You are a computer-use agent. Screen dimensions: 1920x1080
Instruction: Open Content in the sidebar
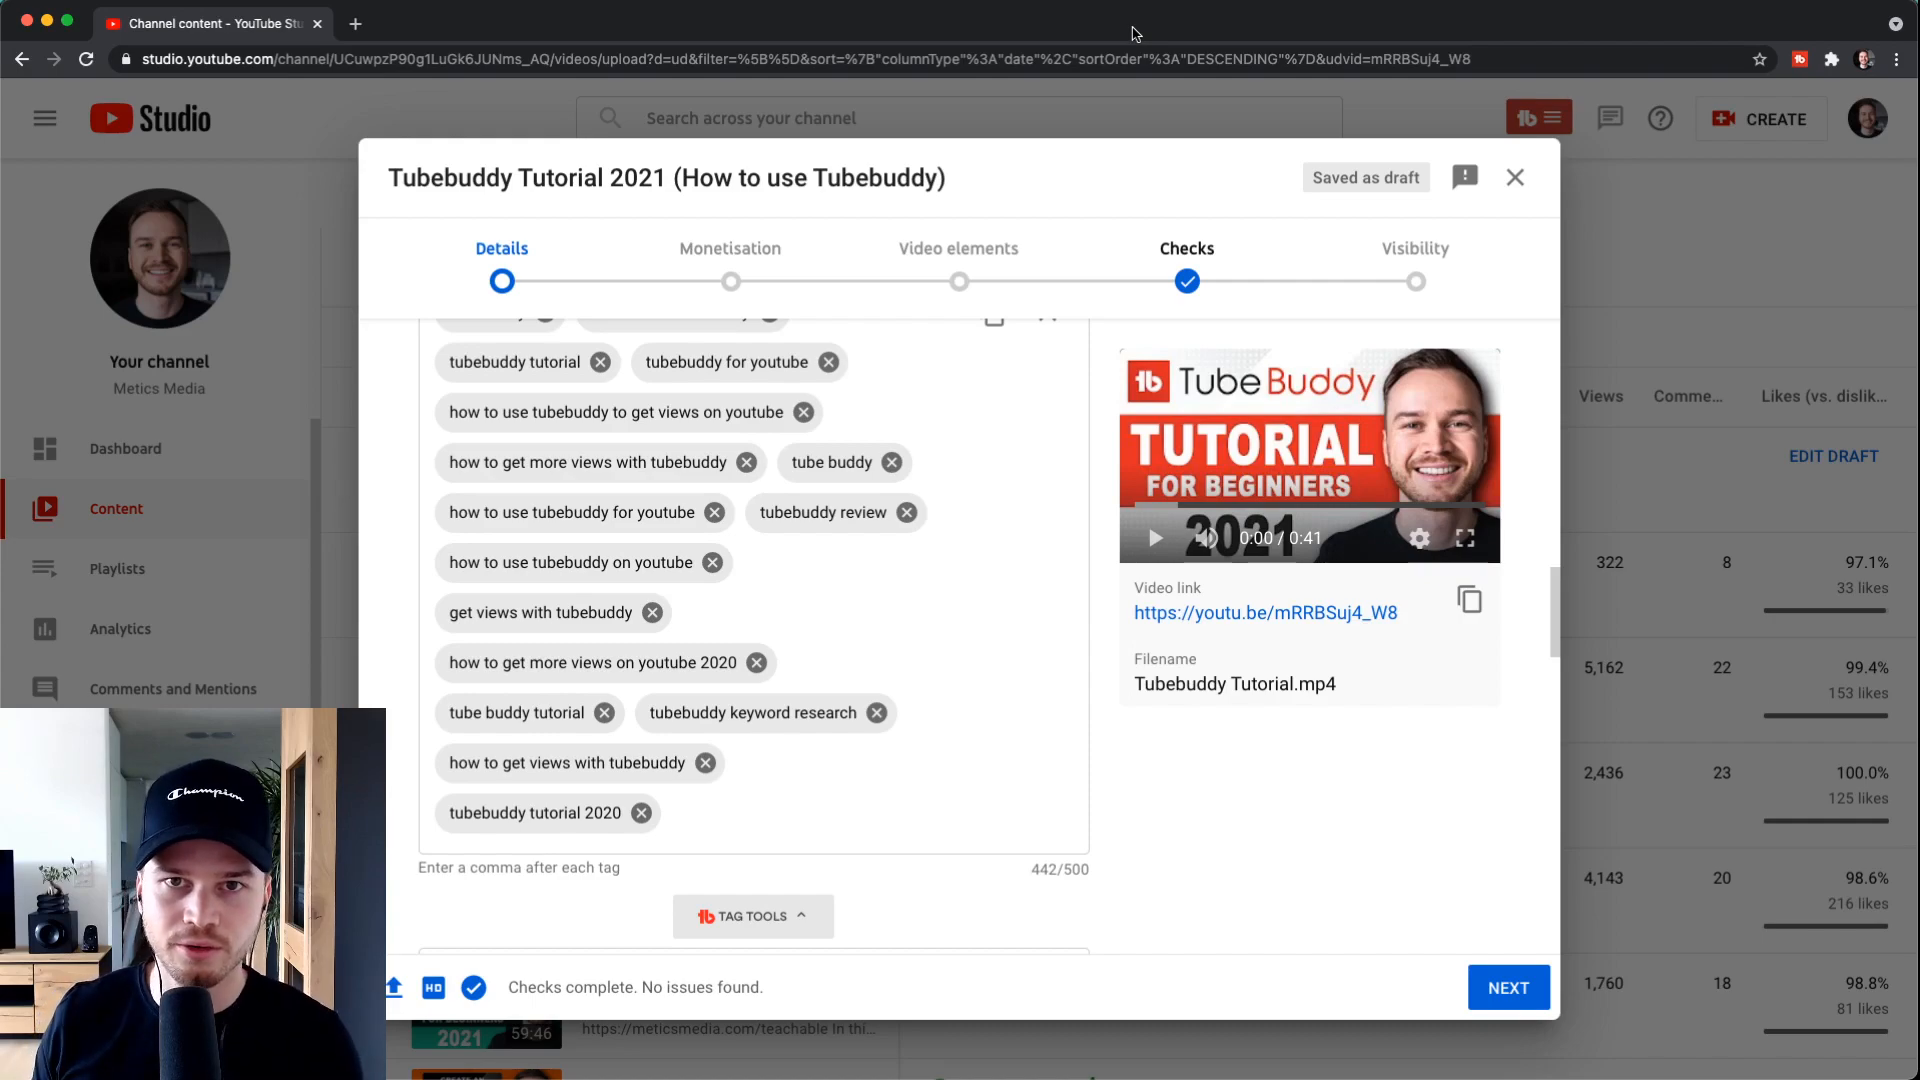click(x=116, y=508)
